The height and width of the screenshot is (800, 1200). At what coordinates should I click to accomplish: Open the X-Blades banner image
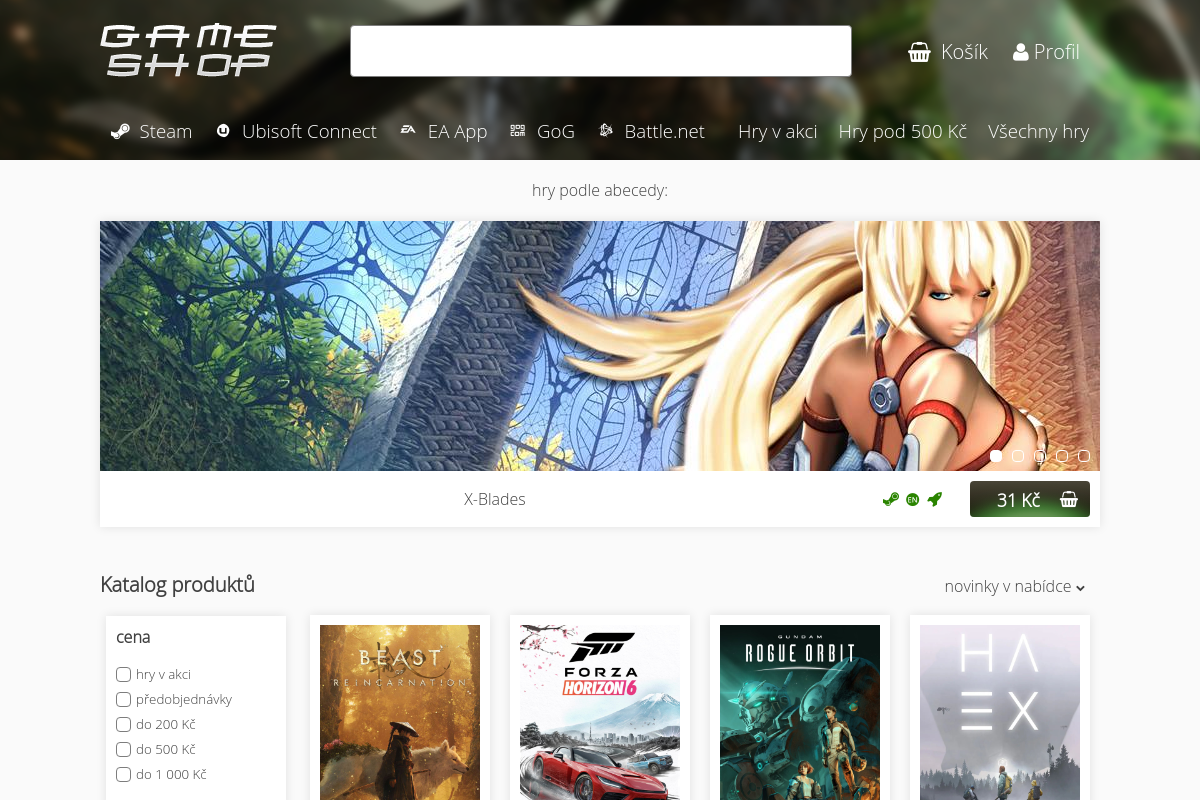[600, 346]
